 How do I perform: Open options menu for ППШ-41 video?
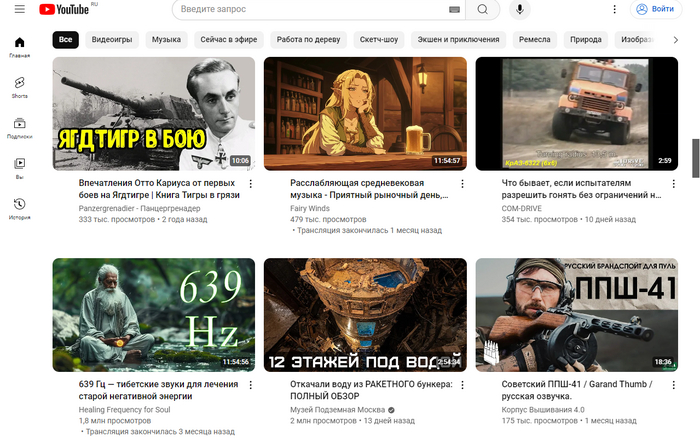[x=674, y=384]
